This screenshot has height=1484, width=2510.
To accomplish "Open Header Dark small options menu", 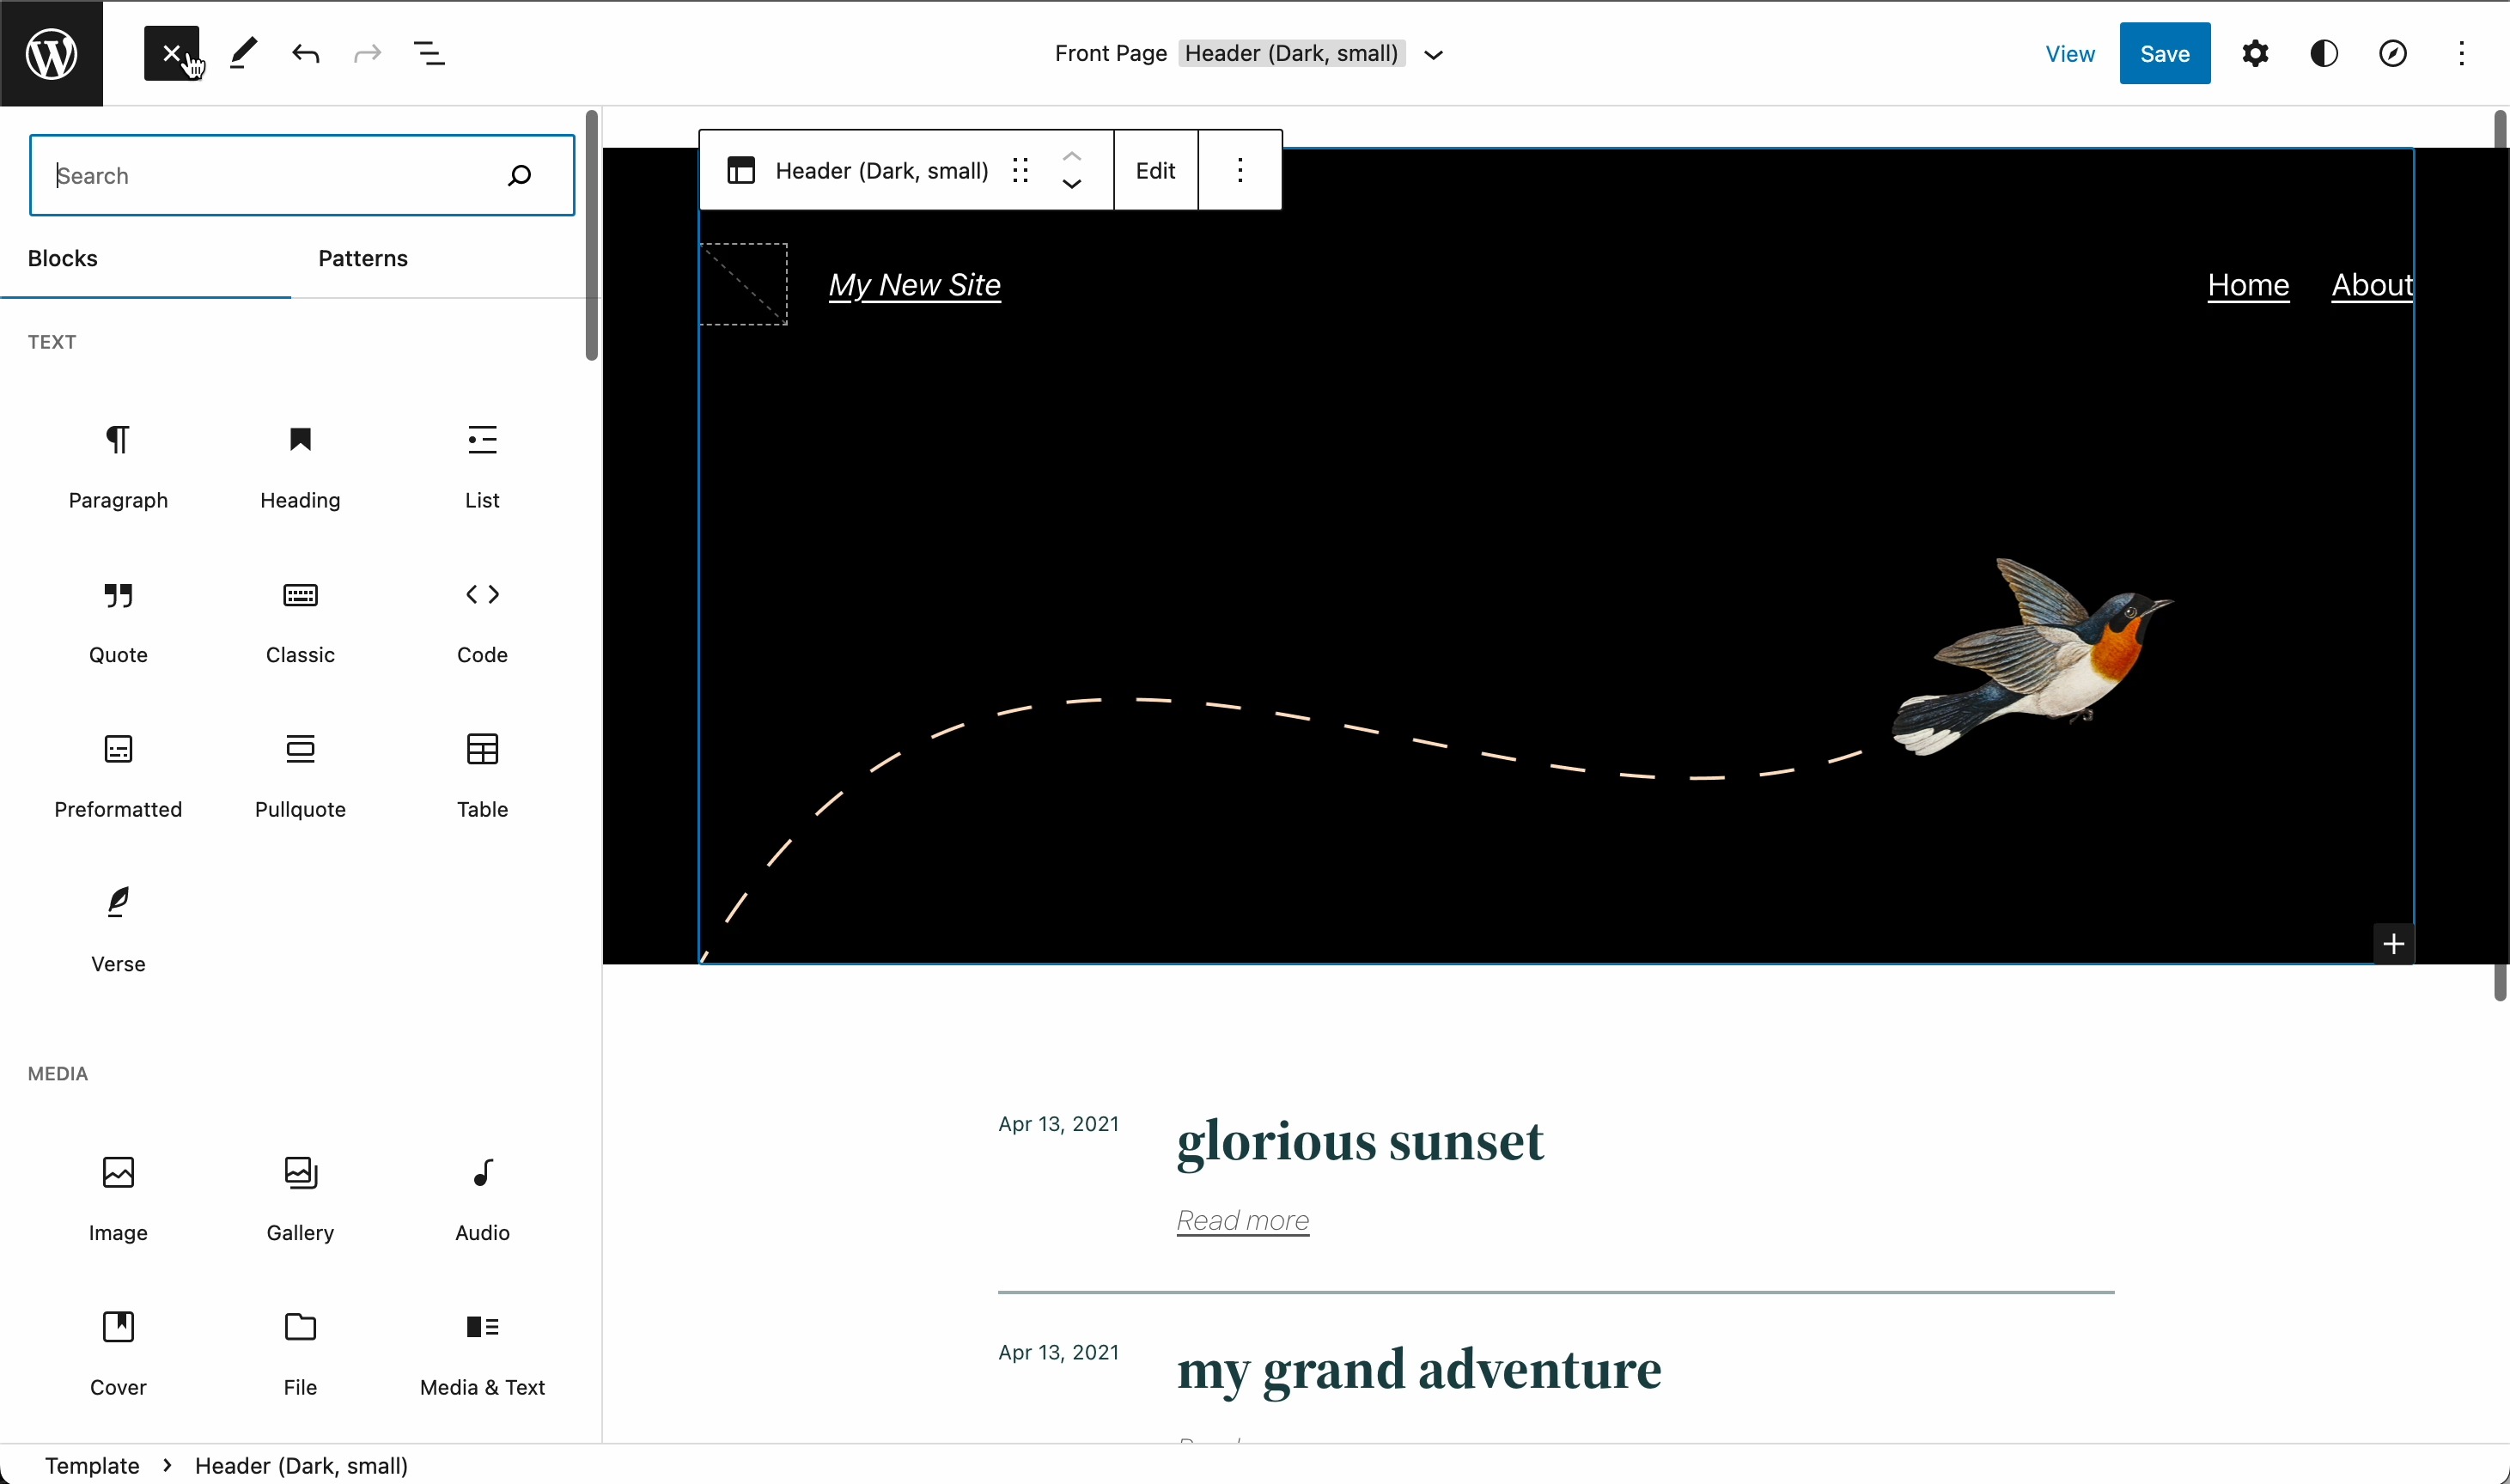I will click(x=1238, y=169).
